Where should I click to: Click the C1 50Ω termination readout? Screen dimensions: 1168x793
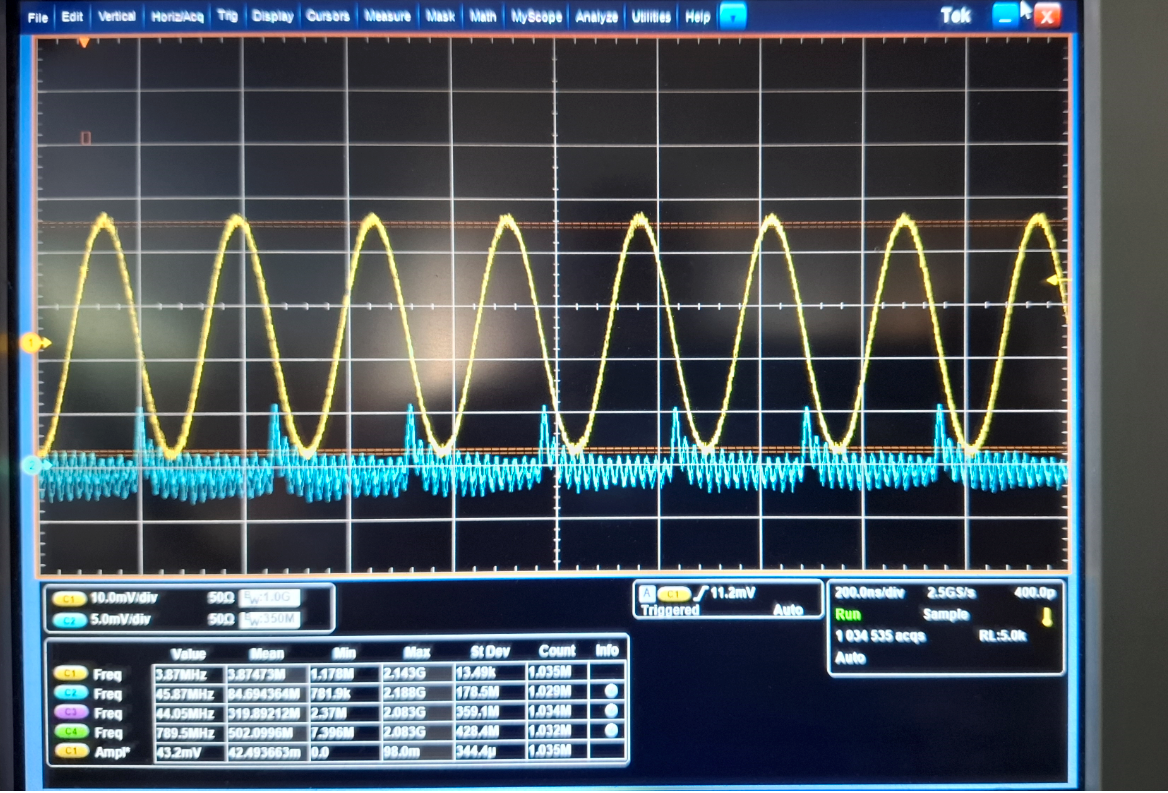pyautogui.click(x=220, y=598)
